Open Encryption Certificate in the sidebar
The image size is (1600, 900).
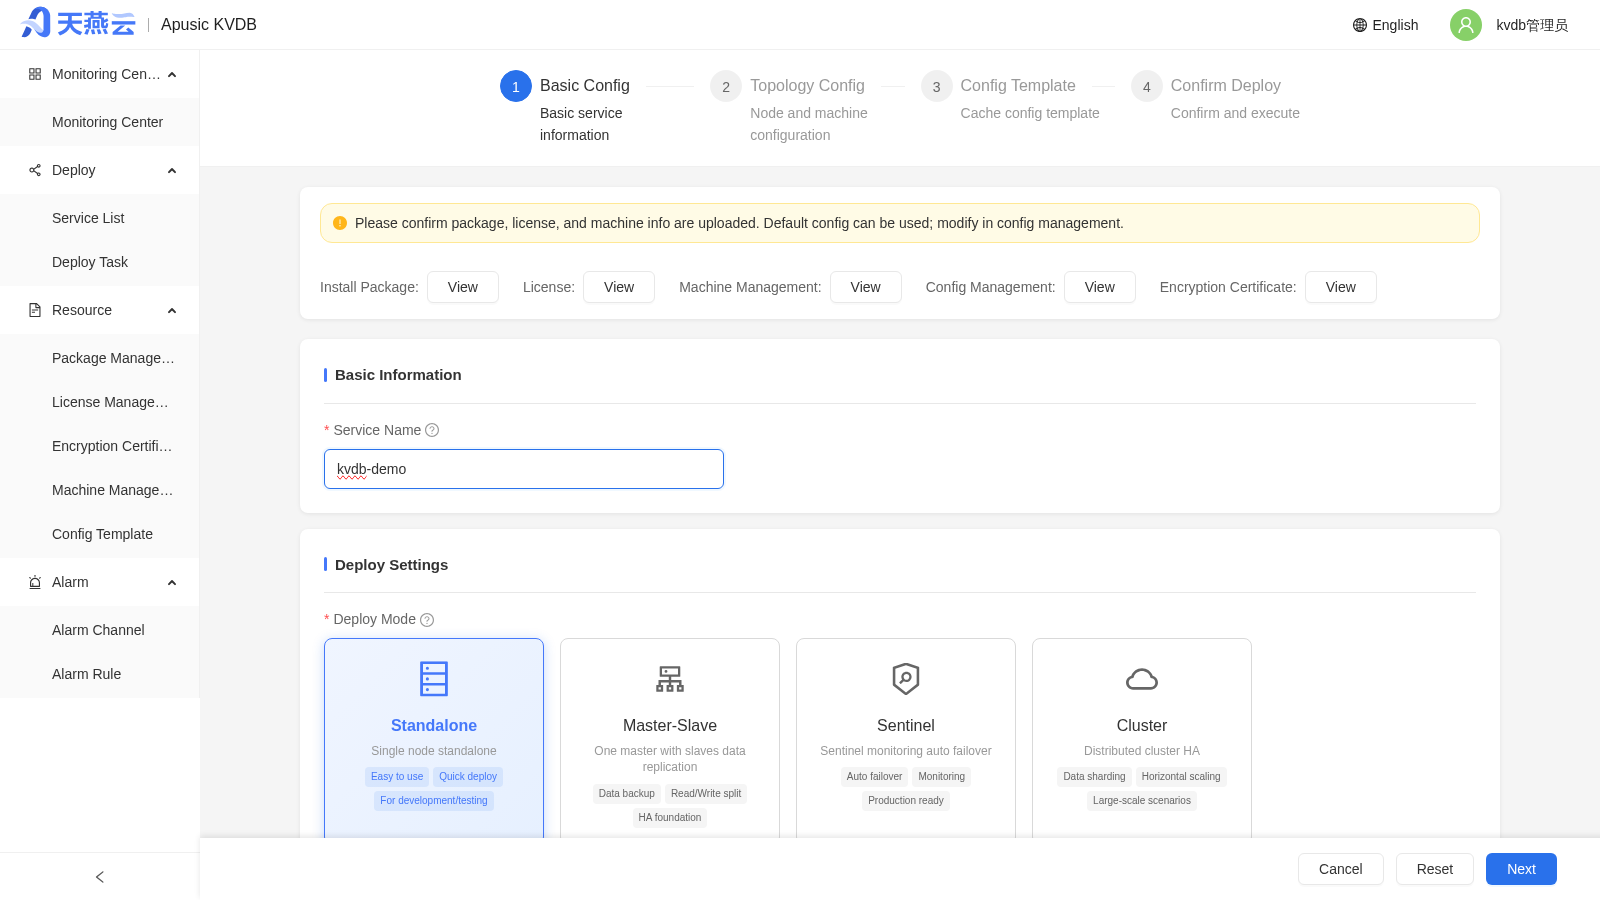pyautogui.click(x=100, y=446)
